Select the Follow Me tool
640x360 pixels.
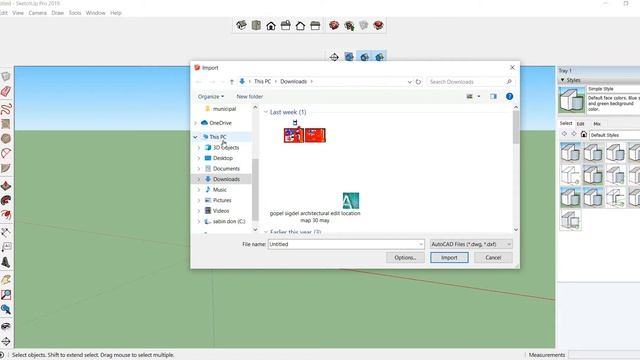pos(6,200)
